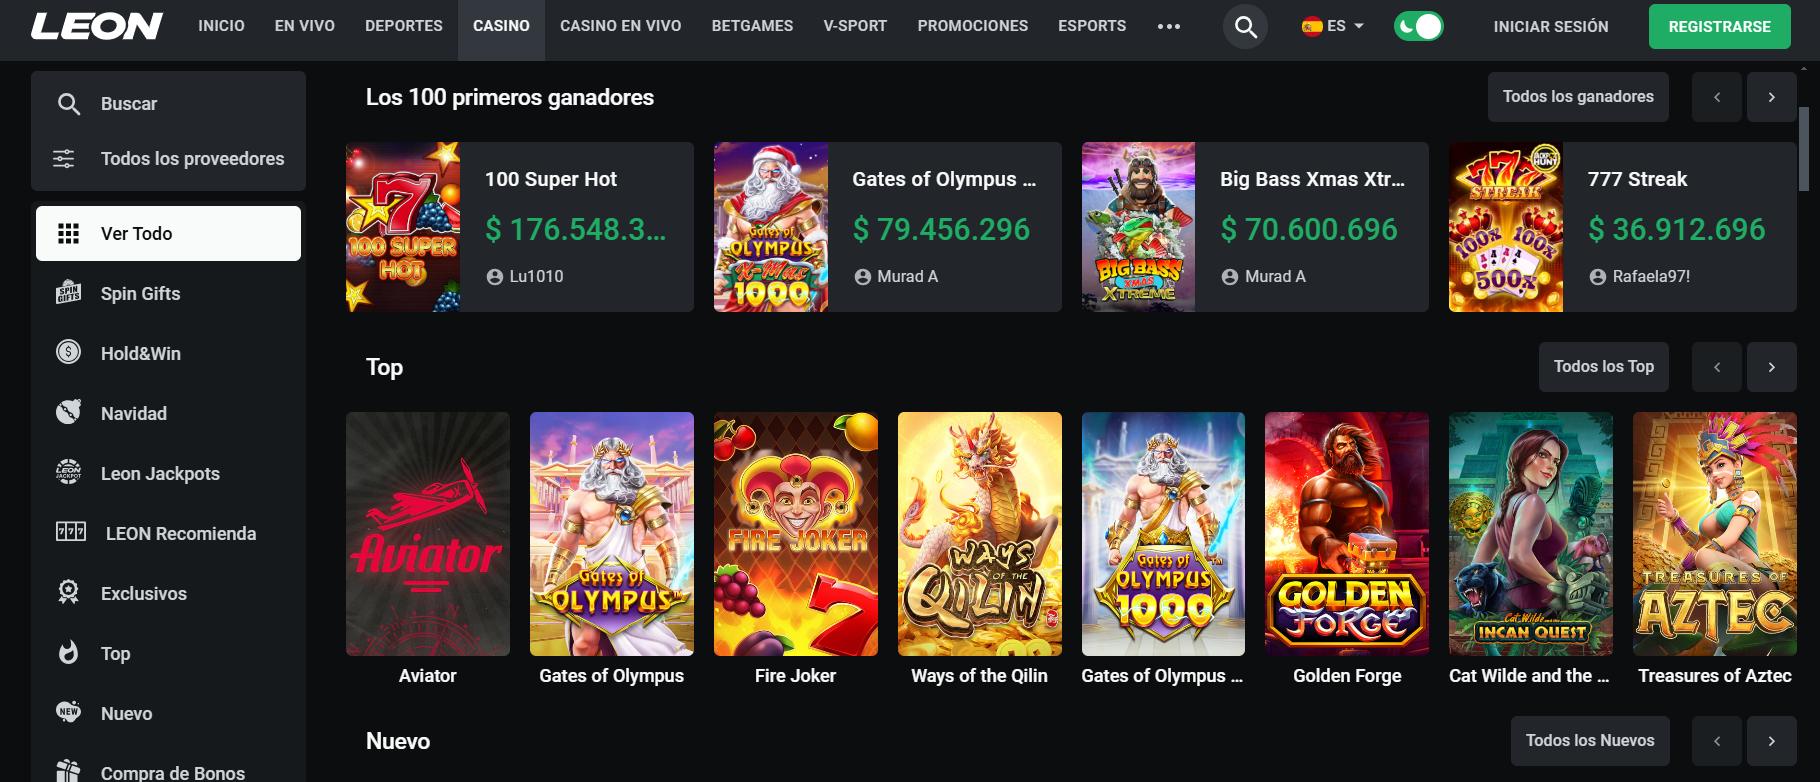Click the Registrarse button
The height and width of the screenshot is (782, 1820).
1719,27
